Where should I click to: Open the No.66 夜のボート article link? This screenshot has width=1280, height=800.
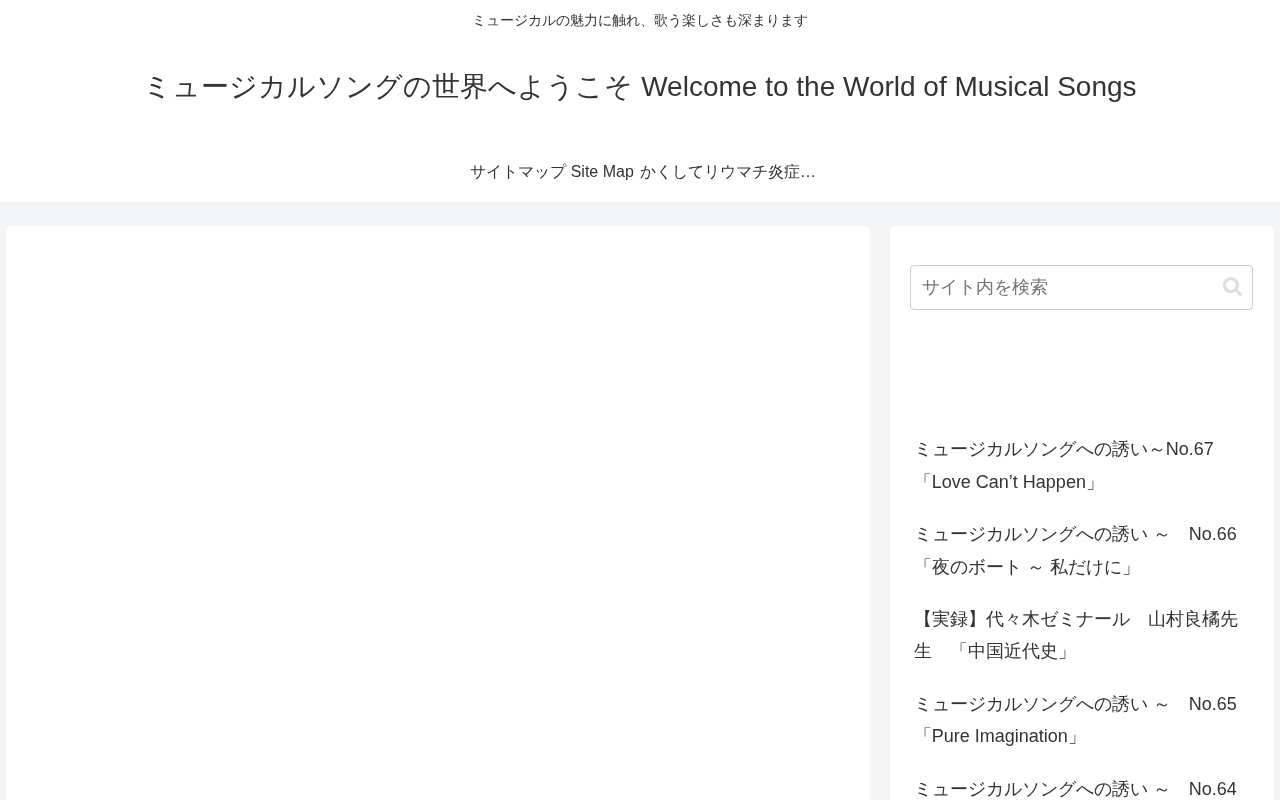1075,551
